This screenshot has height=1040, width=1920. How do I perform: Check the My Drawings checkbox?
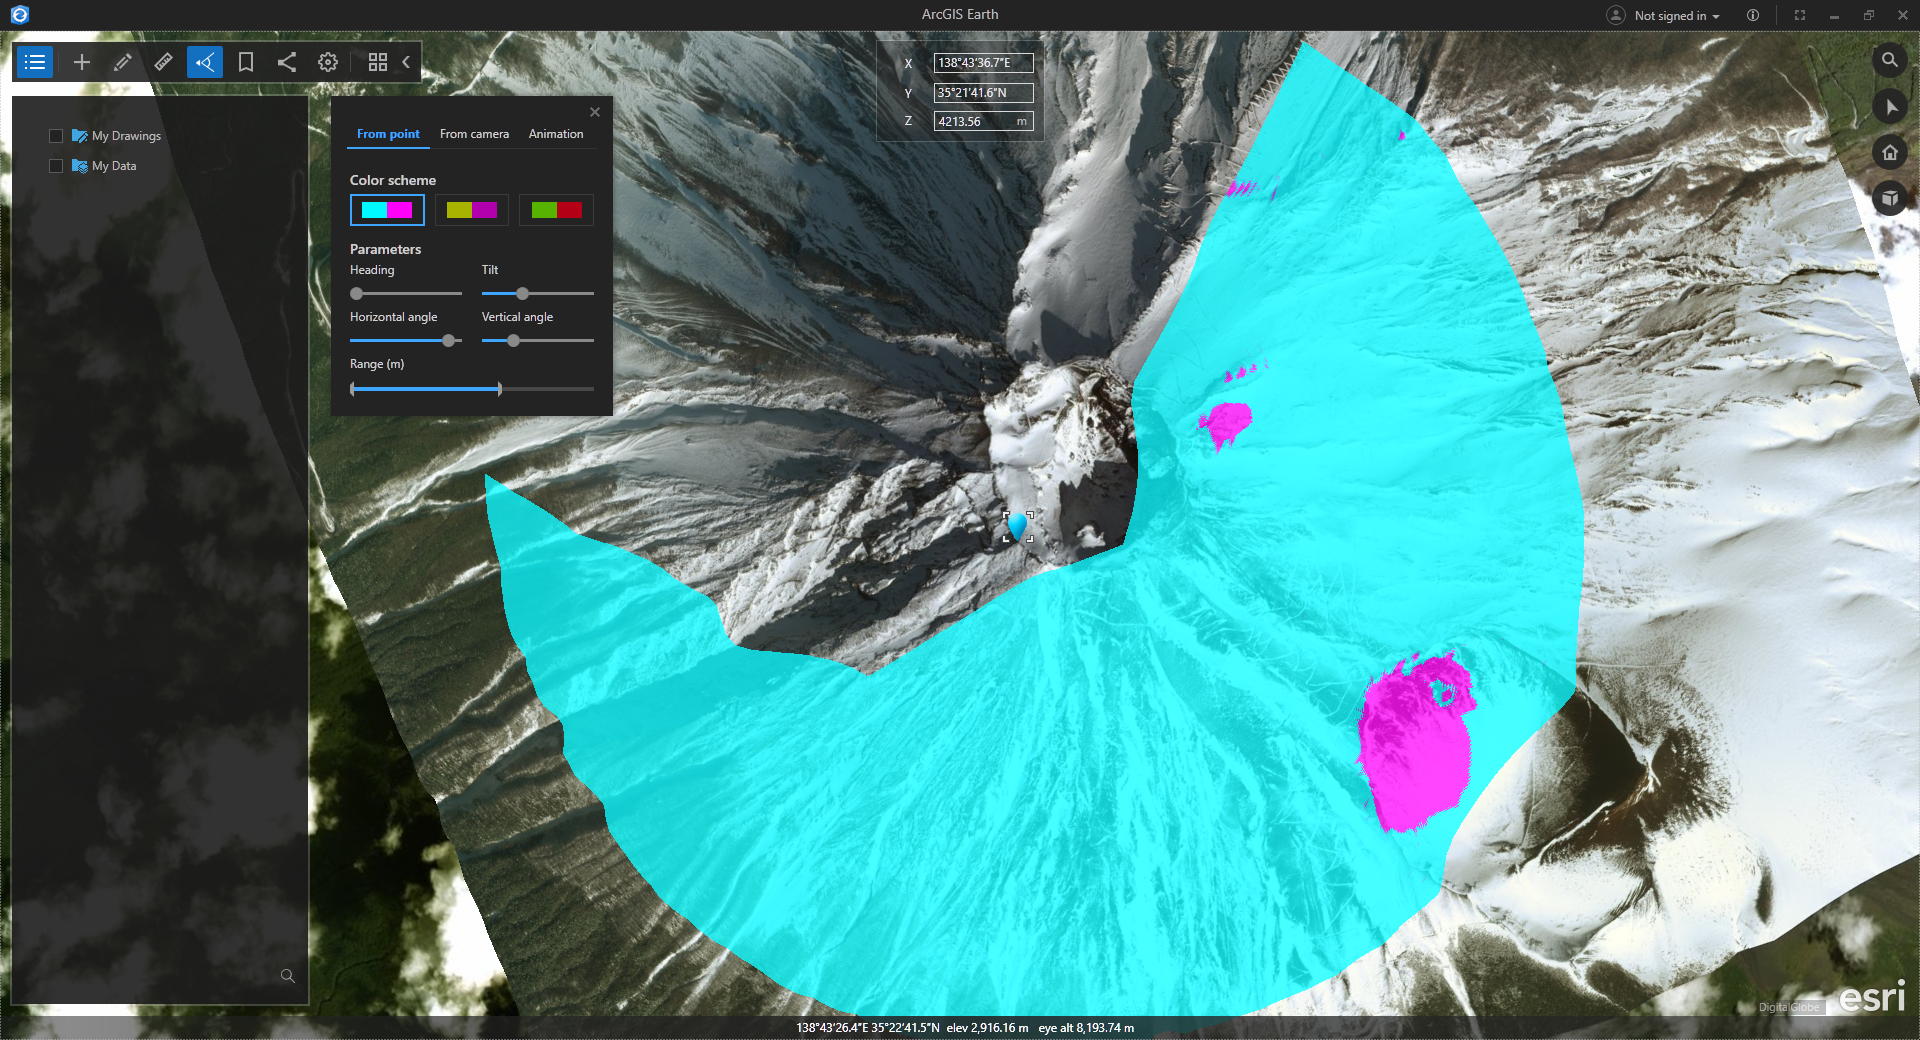(x=56, y=136)
